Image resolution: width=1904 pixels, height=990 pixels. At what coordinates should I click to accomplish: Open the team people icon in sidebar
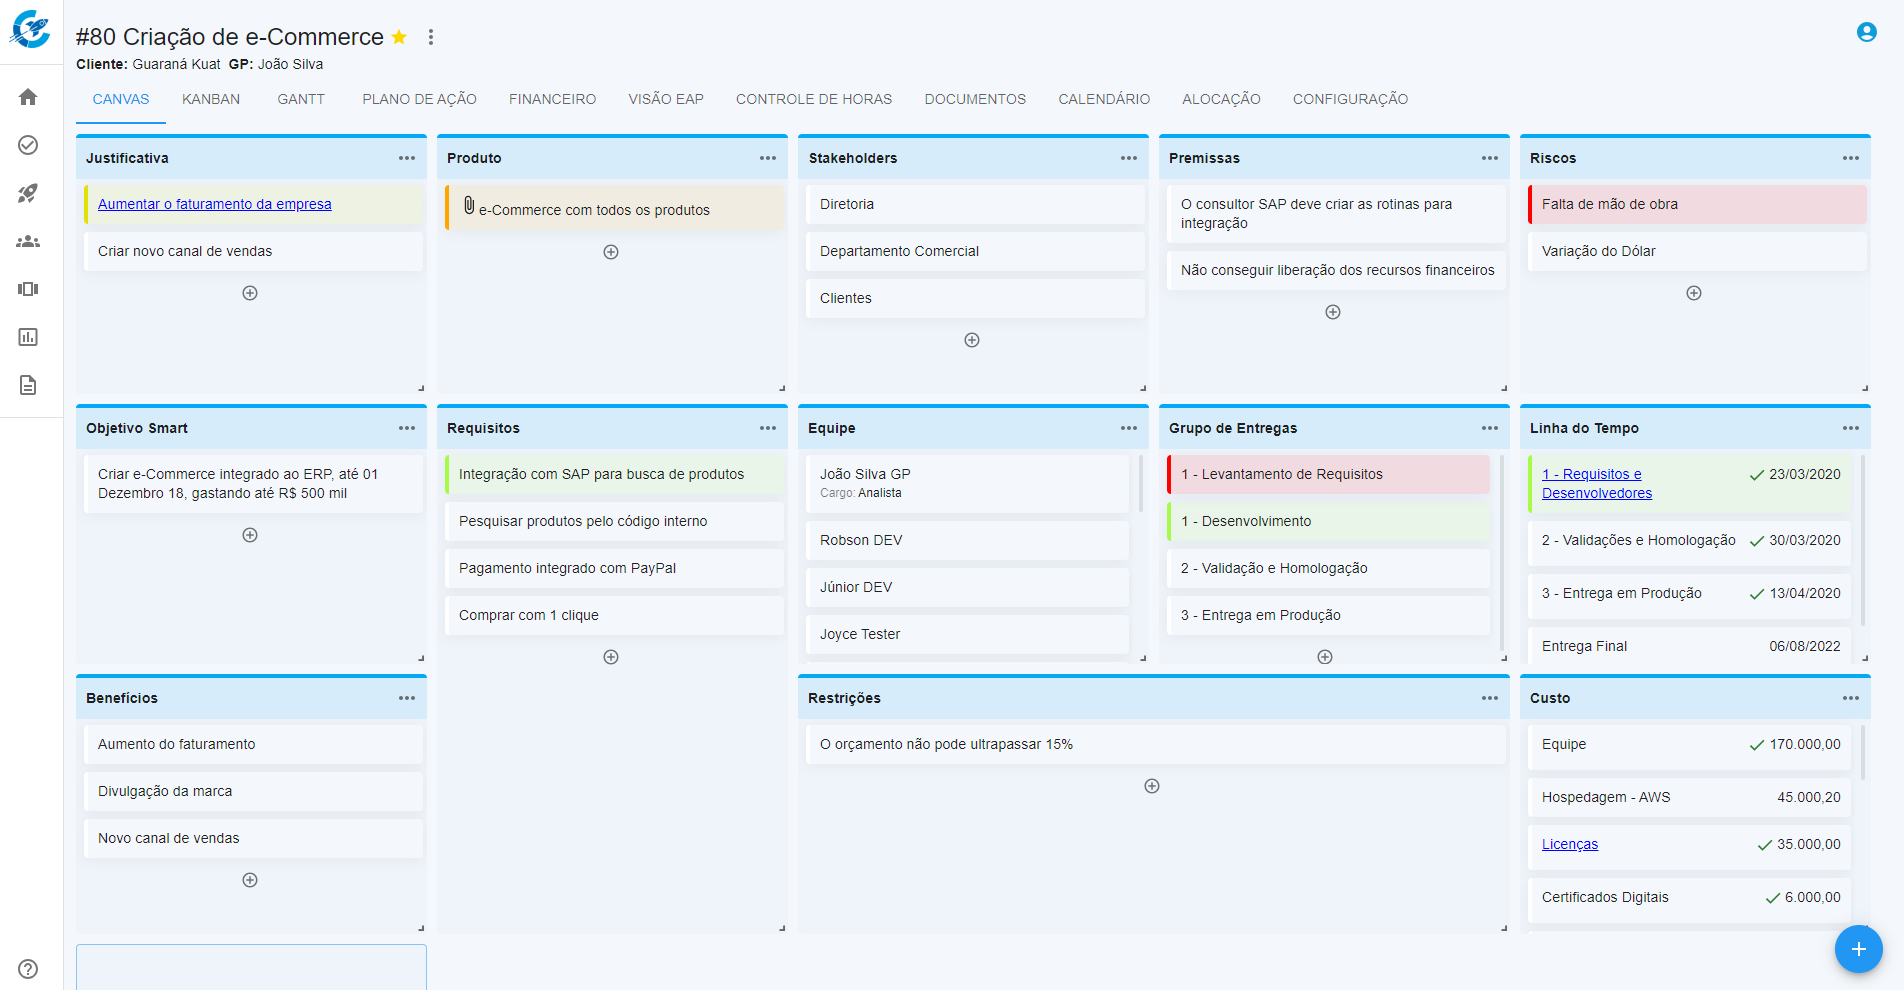coord(28,241)
